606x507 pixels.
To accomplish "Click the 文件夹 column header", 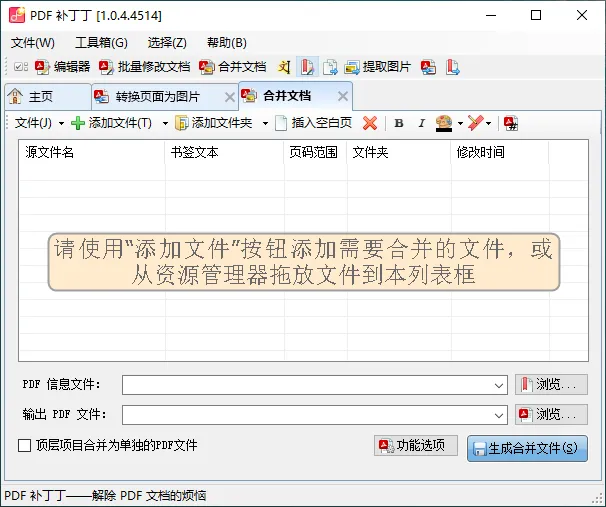I will tap(399, 152).
